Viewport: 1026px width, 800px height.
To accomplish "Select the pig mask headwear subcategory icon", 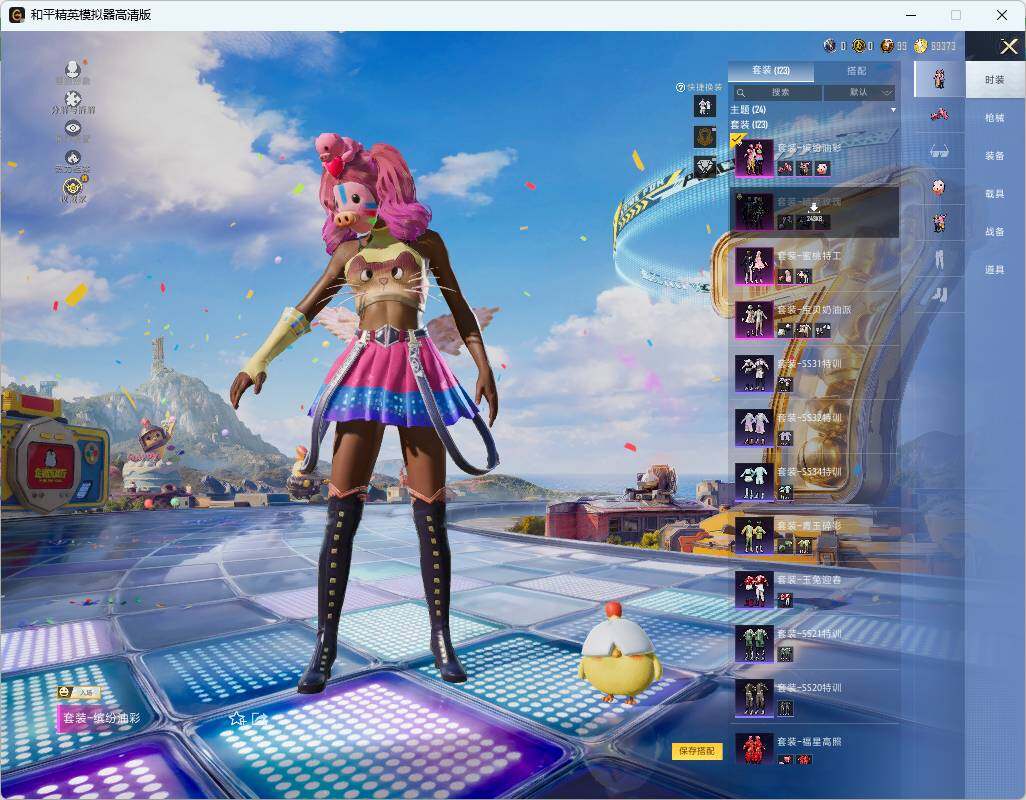I will click(x=939, y=188).
